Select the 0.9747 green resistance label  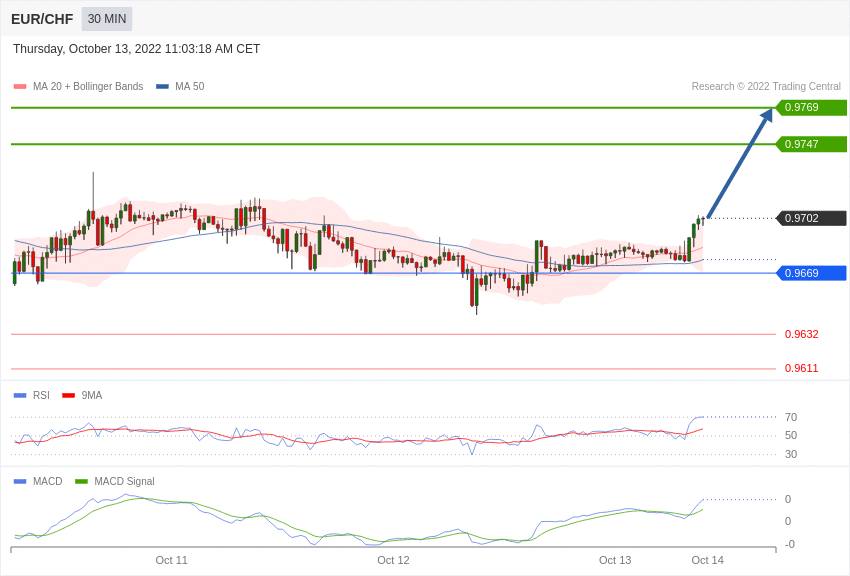(x=811, y=144)
